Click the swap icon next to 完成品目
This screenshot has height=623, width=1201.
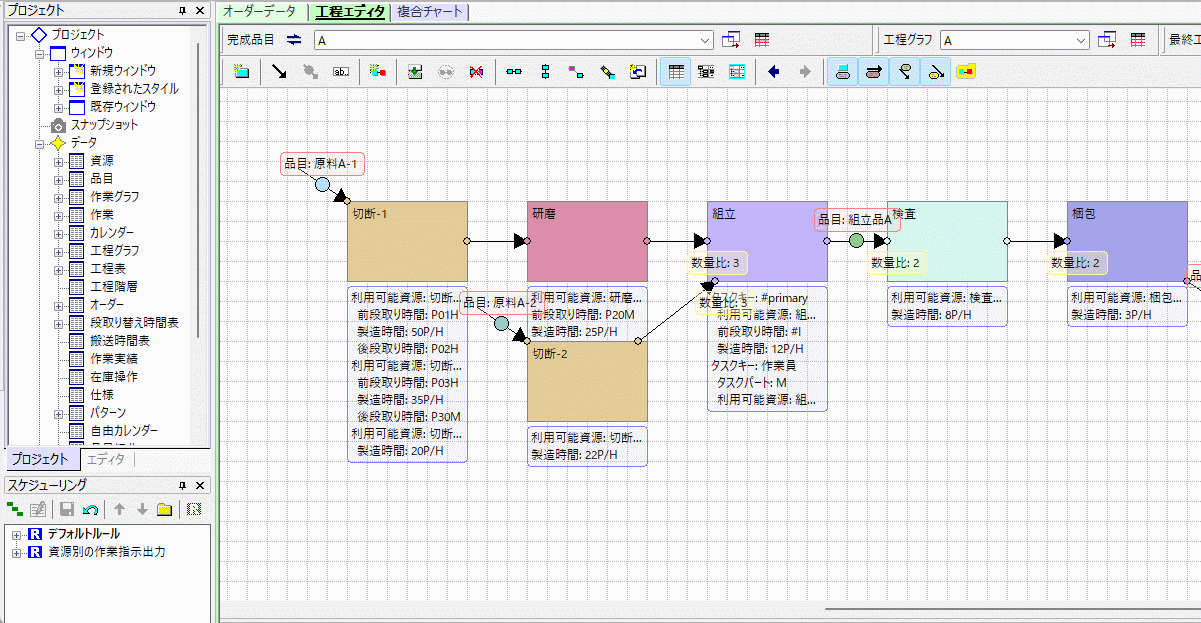294,40
